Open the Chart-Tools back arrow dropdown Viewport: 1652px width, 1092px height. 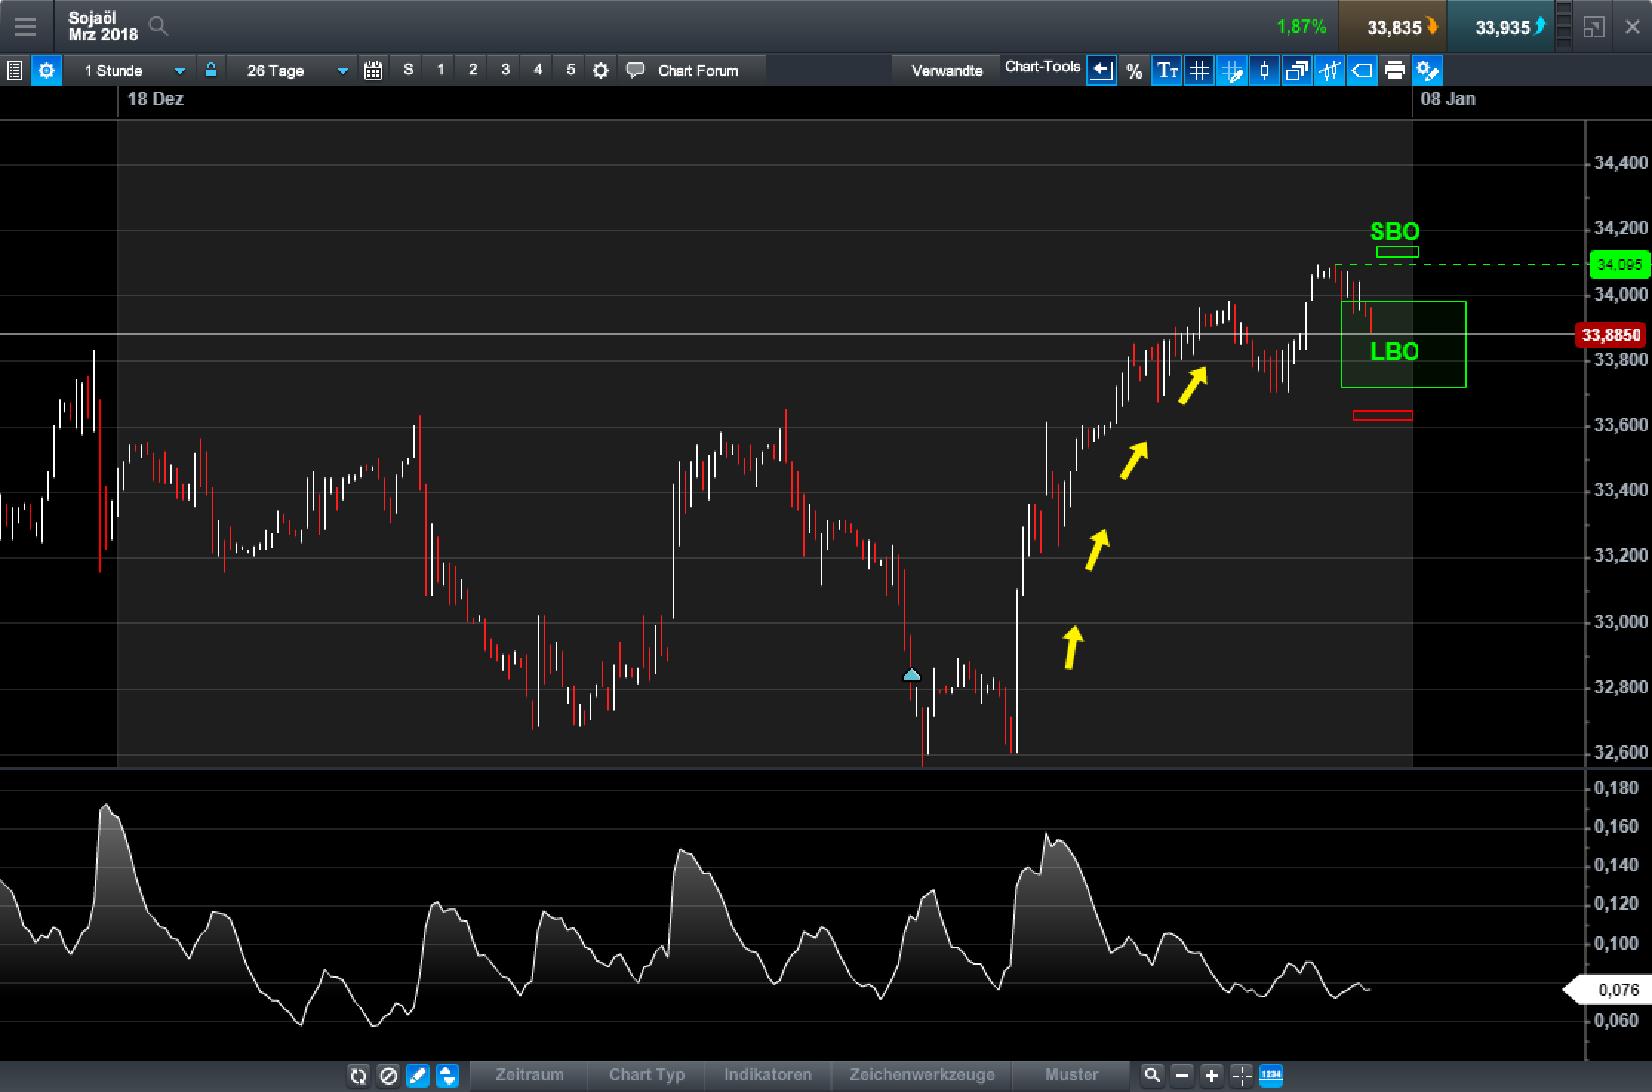tap(1101, 70)
